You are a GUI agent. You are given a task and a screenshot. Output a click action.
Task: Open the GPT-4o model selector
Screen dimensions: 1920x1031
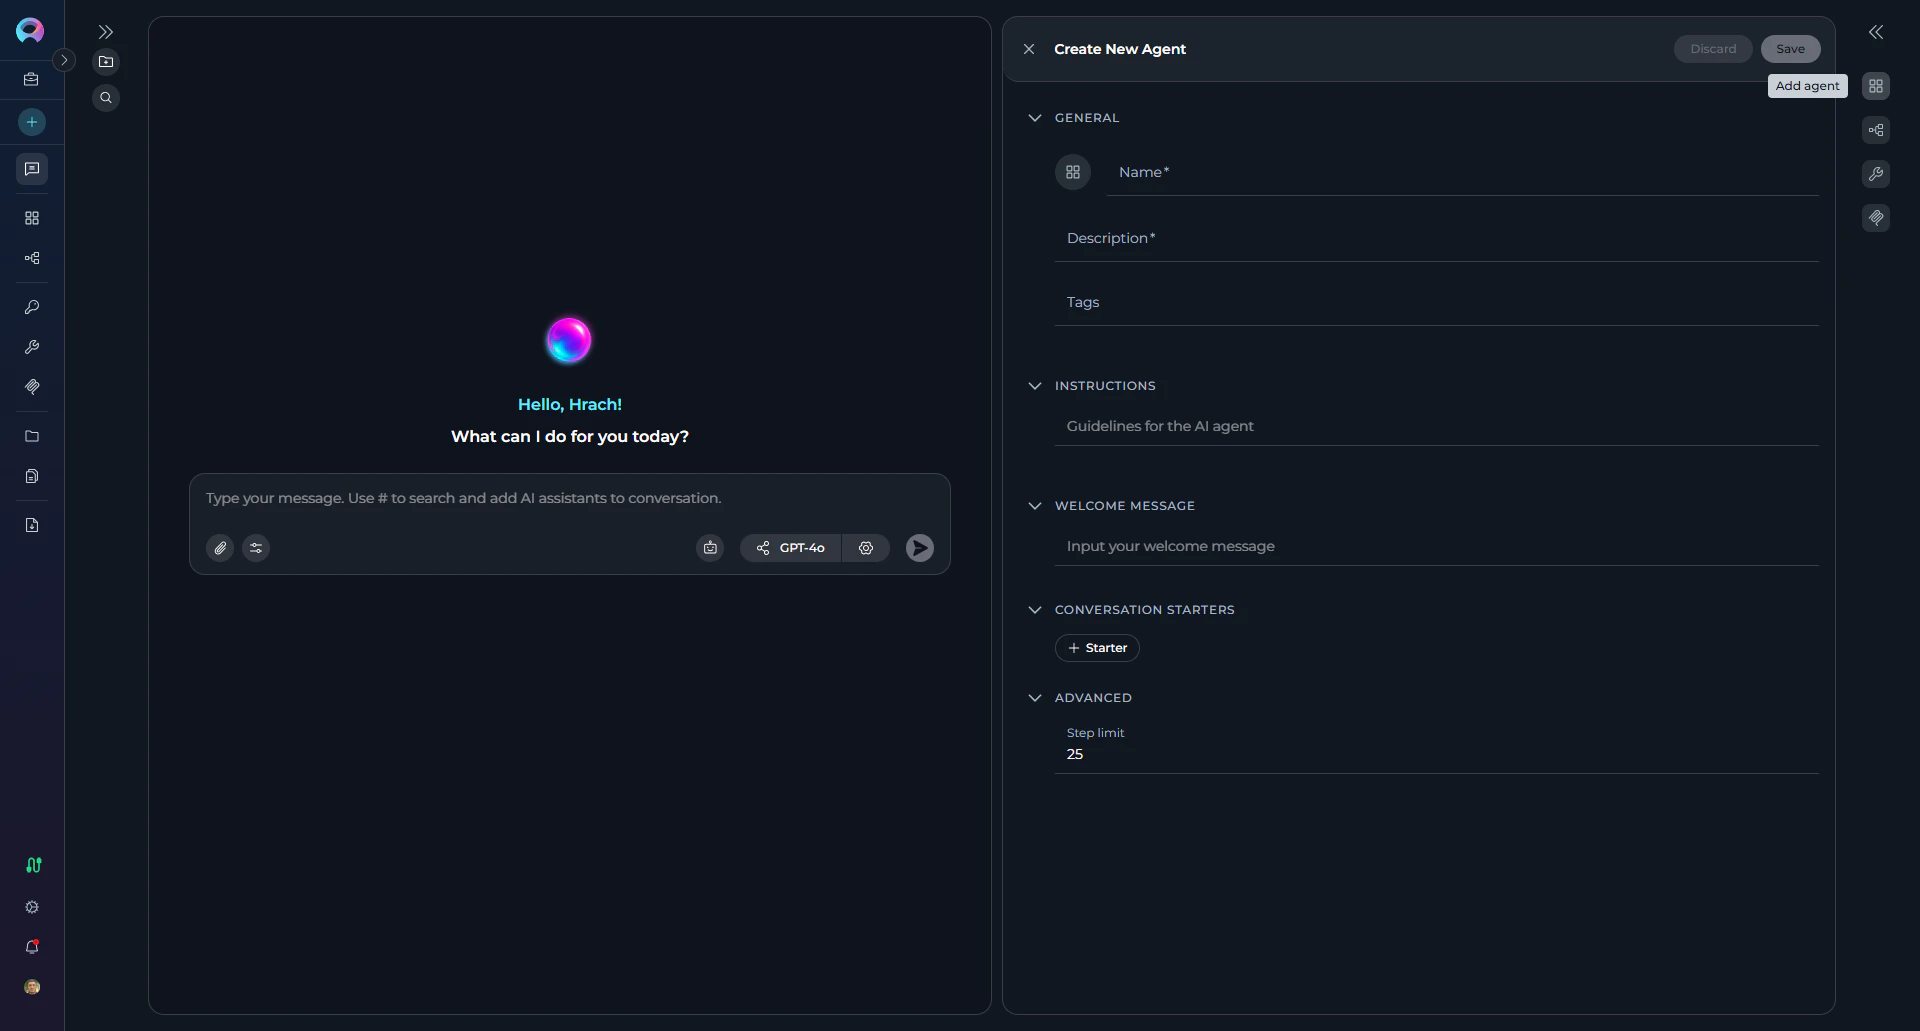click(790, 548)
